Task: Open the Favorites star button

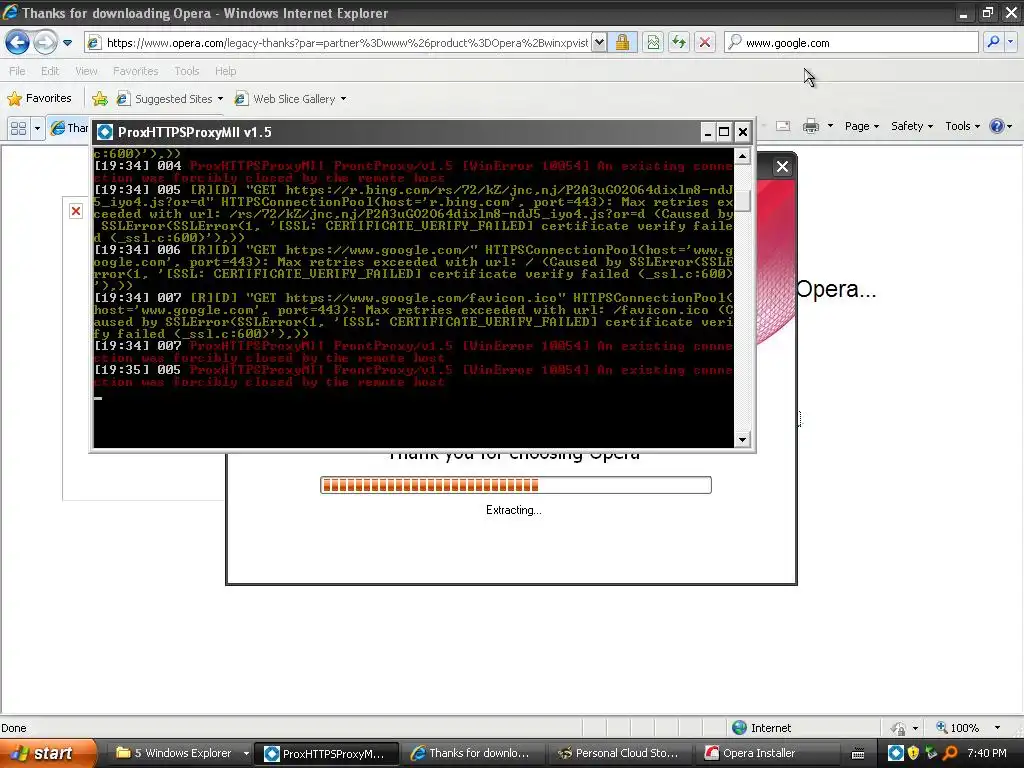Action: (39, 99)
